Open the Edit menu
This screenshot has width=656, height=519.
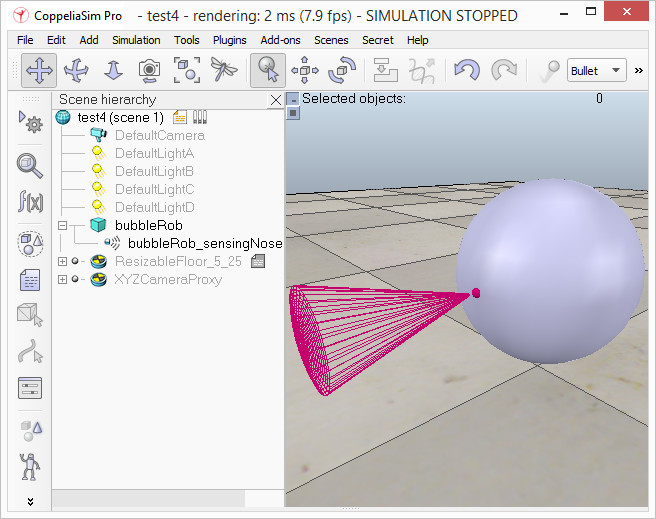(56, 40)
